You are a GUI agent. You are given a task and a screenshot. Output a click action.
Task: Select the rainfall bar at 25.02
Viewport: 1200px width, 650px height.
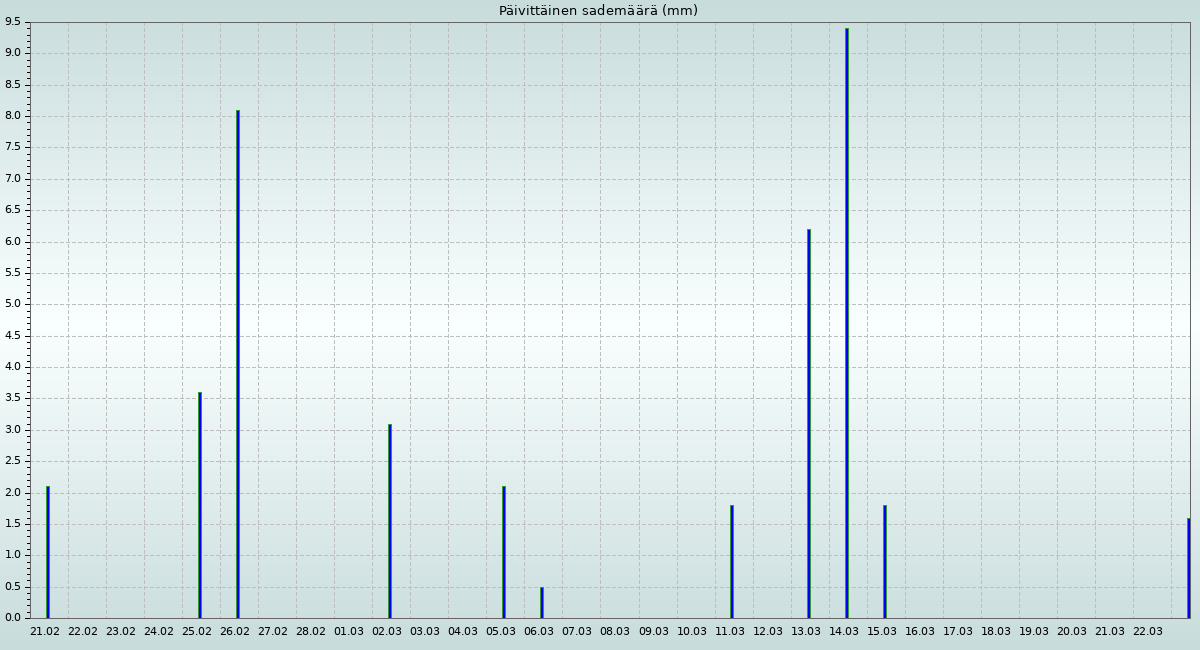coord(199,505)
